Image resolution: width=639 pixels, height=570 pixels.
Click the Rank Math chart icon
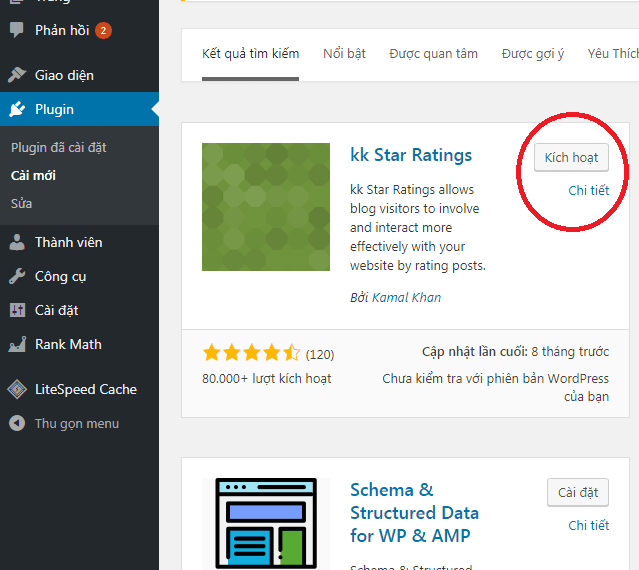click(x=17, y=345)
